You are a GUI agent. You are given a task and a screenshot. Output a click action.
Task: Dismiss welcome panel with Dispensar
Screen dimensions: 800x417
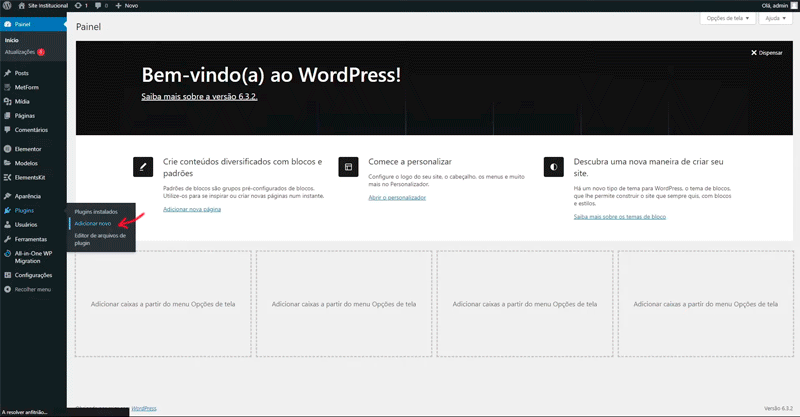tap(766, 53)
